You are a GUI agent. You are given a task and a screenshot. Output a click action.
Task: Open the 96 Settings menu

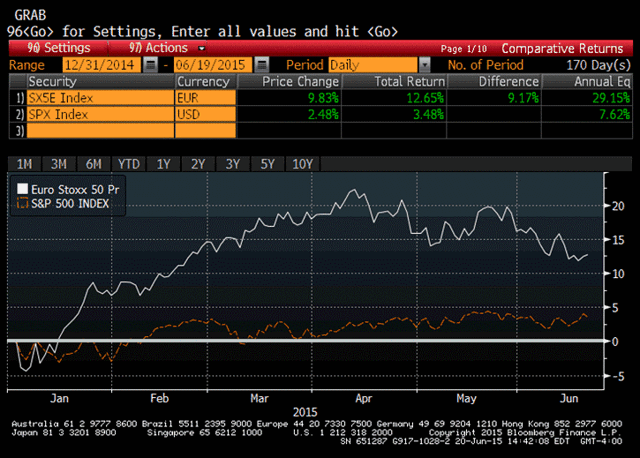point(59,48)
